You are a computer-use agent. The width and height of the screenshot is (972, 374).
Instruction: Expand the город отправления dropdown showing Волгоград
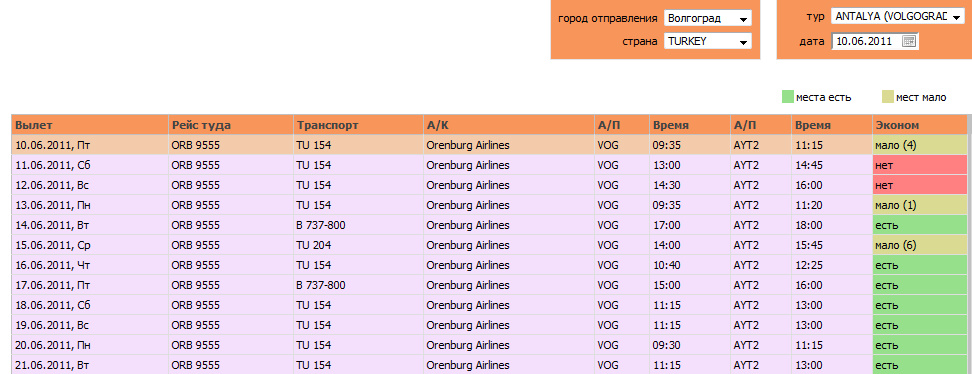(x=707, y=18)
